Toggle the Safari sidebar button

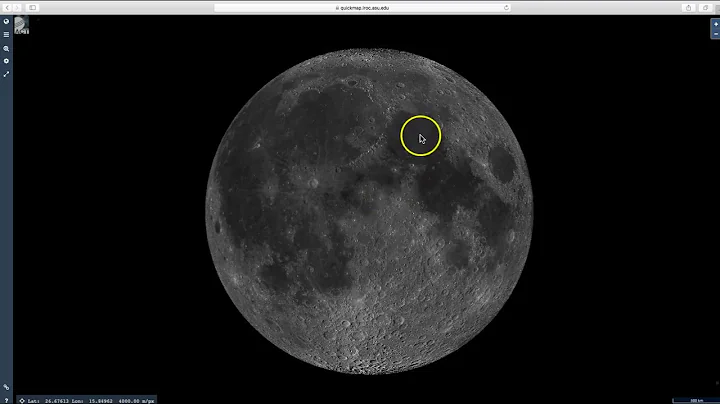click(33, 8)
